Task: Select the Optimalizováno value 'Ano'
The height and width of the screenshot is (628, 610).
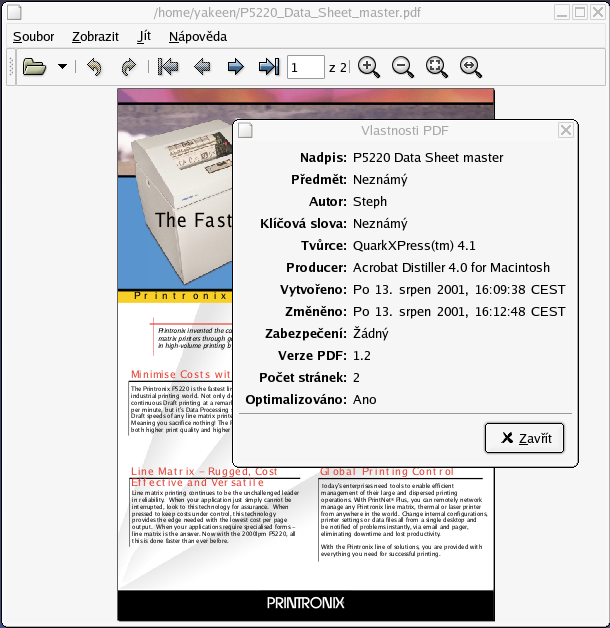Action: pos(364,400)
